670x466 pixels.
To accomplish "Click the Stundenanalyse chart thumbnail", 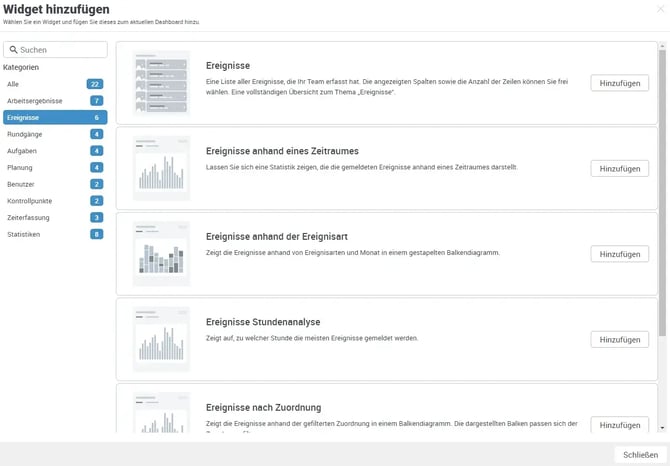I will click(162, 339).
